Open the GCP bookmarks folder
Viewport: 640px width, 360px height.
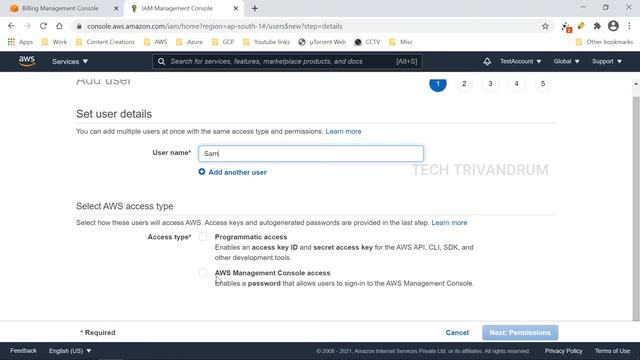(x=223, y=42)
